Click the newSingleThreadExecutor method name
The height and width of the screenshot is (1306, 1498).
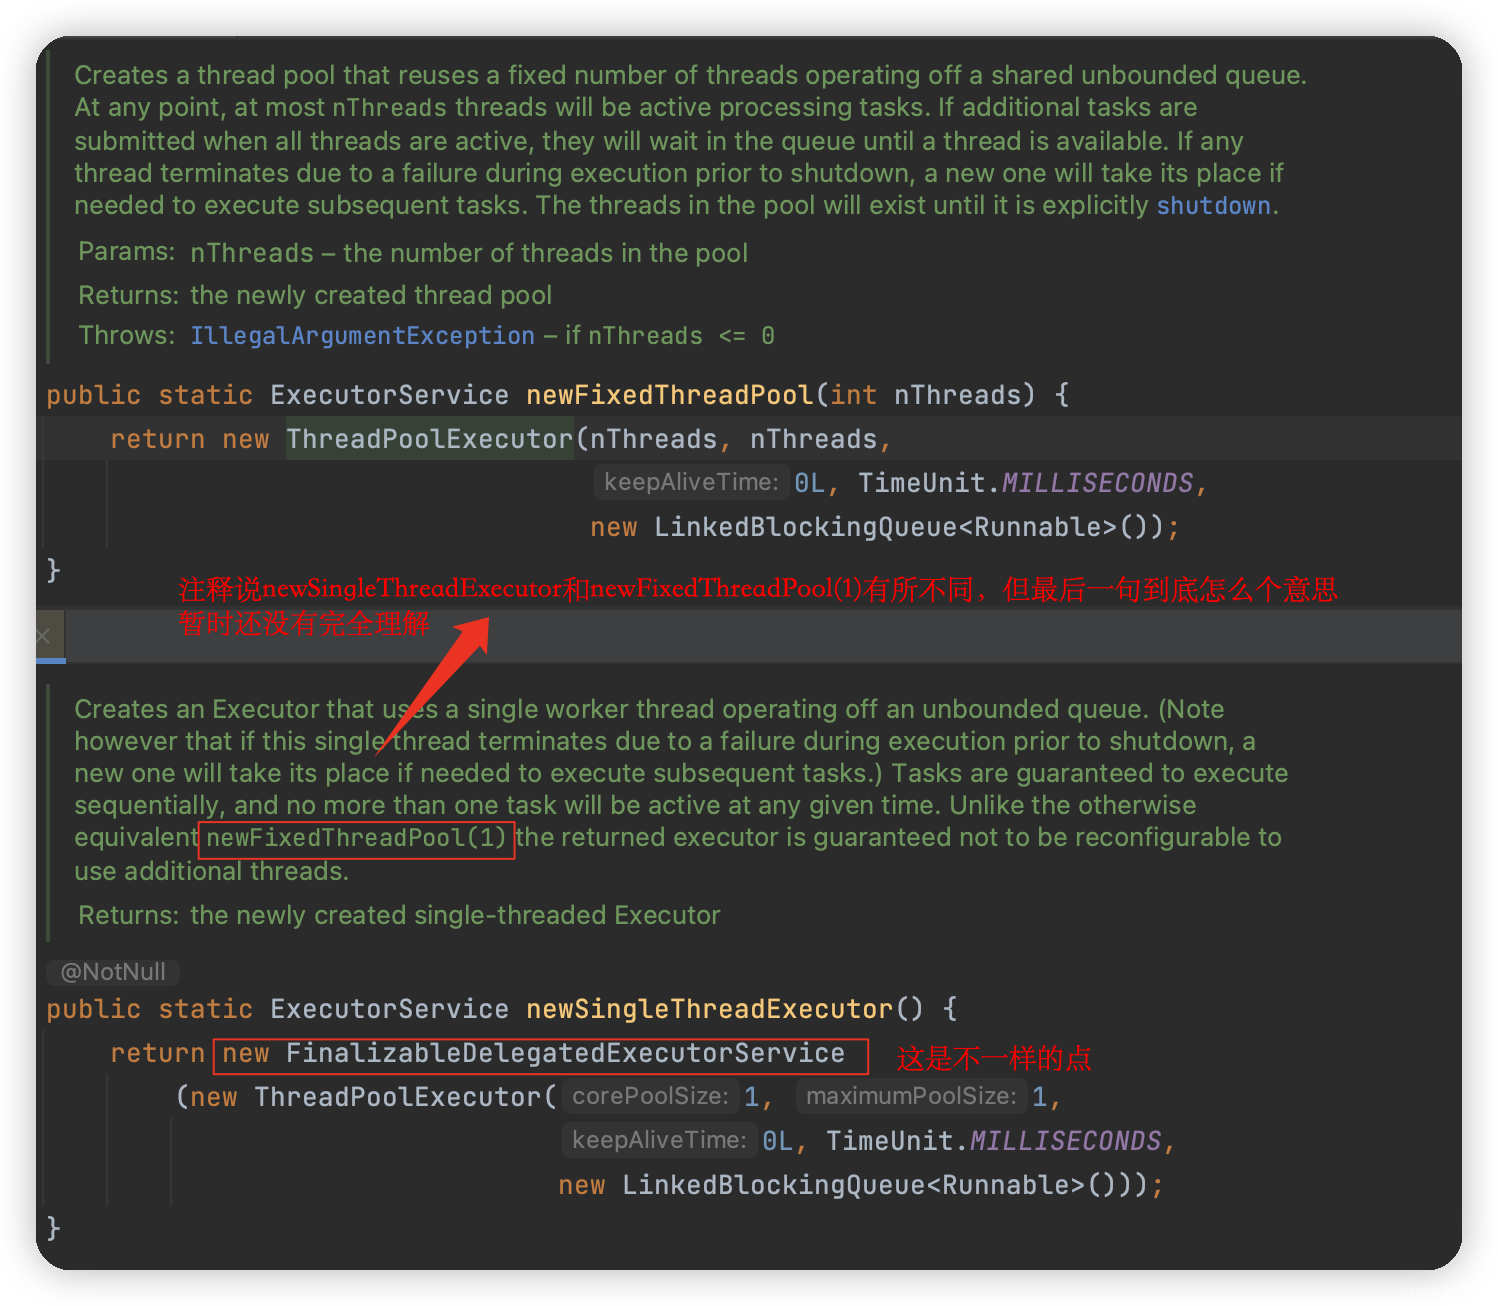pos(710,1009)
